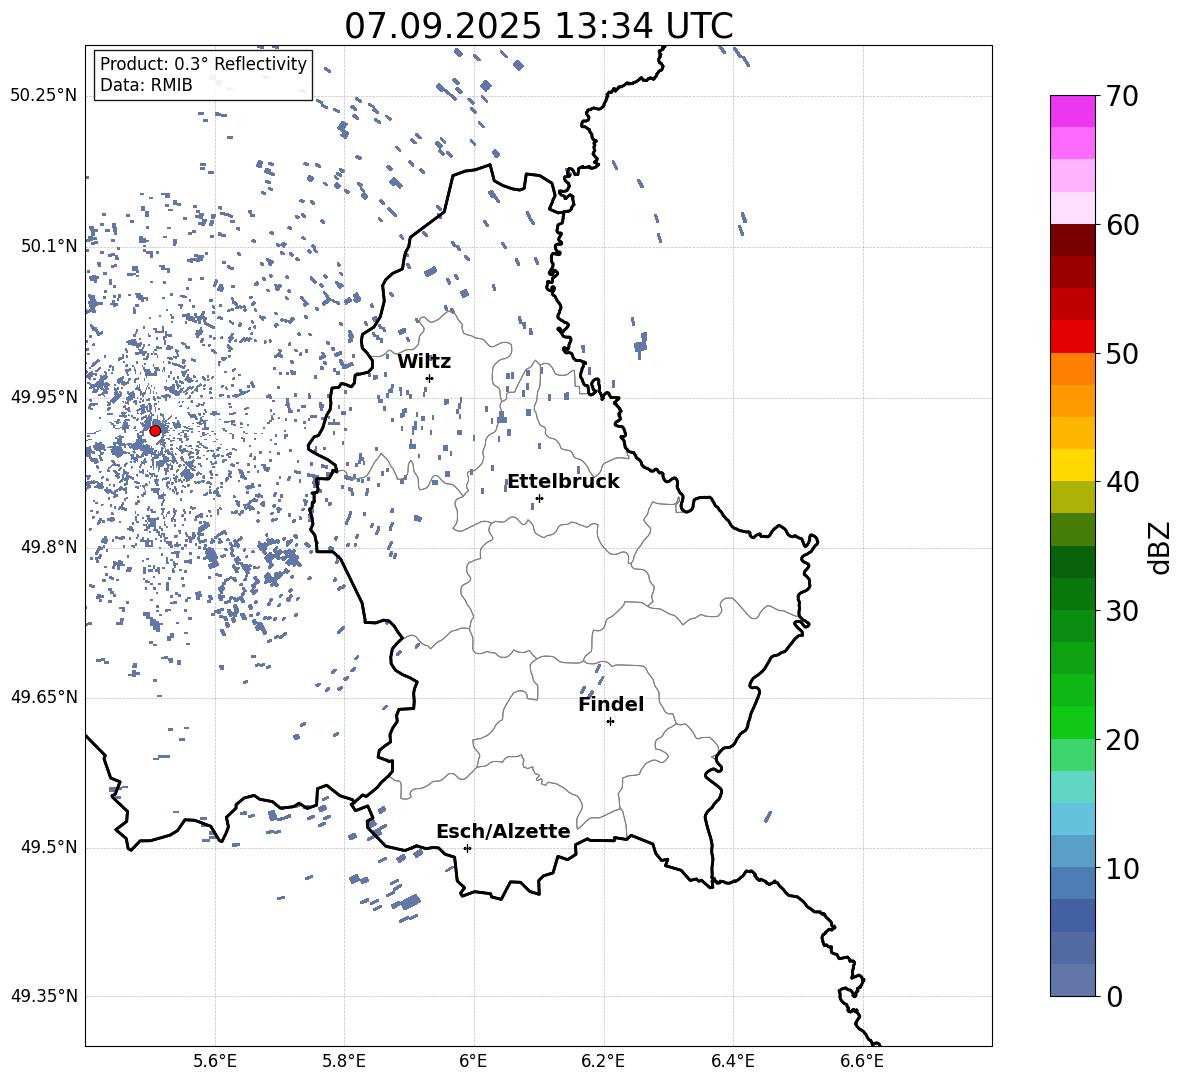Click the 6.6°E longitude label
The image size is (1184, 1081).
click(862, 1061)
